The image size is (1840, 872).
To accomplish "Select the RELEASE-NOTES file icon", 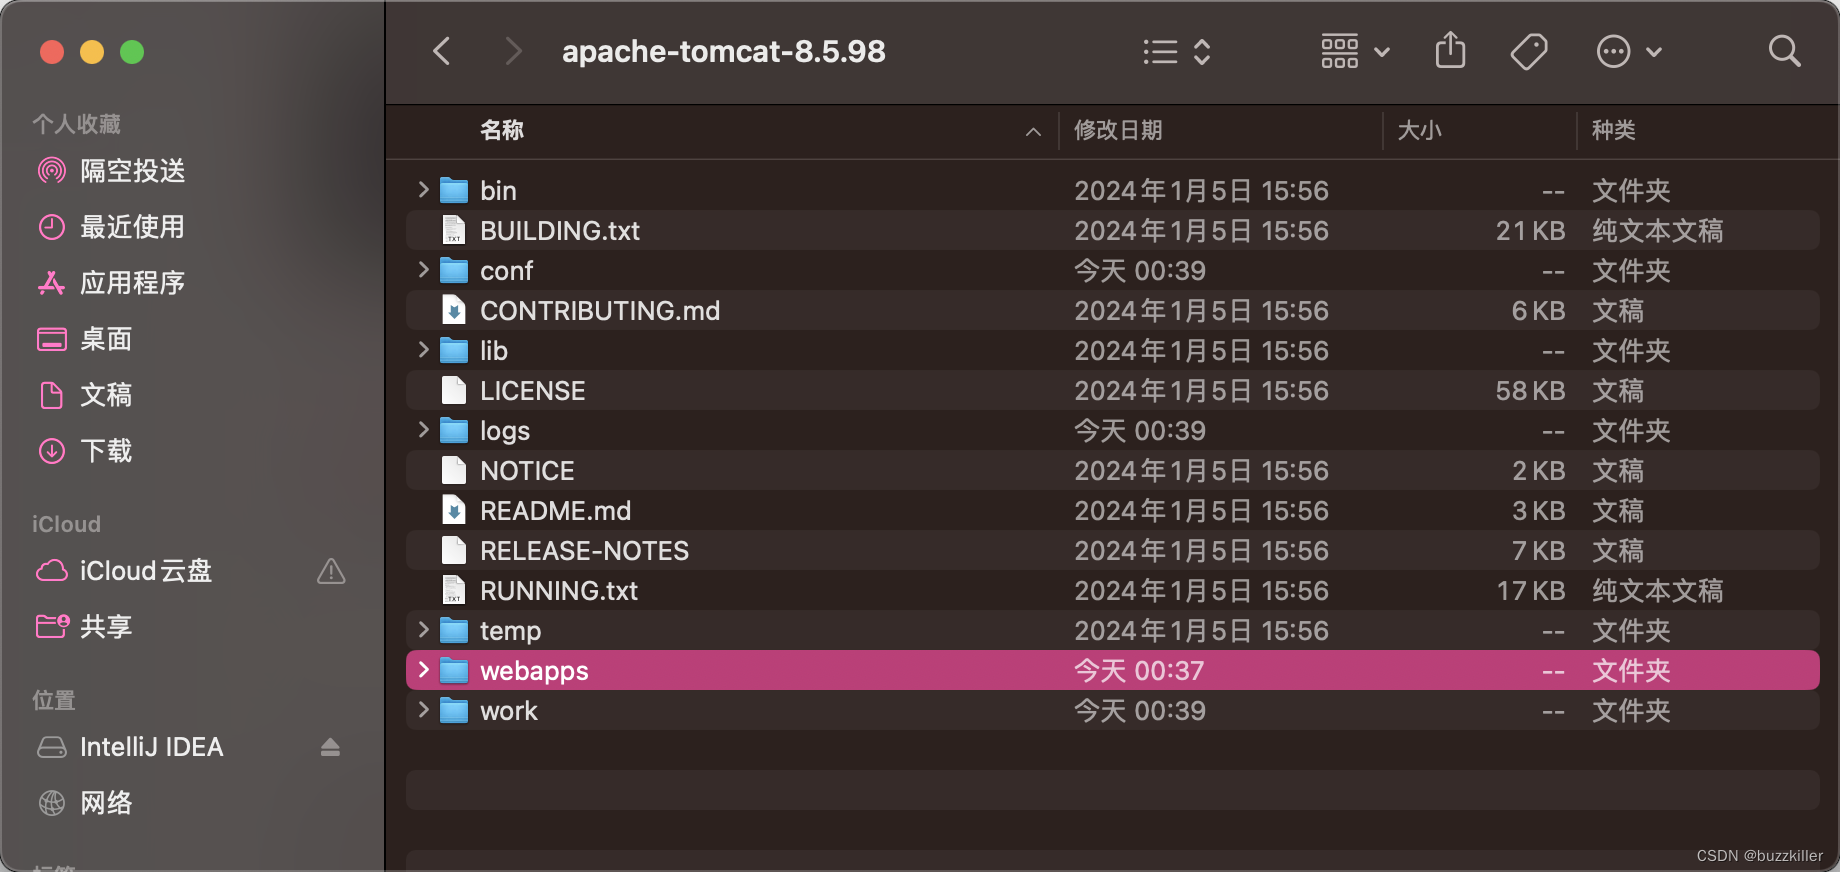I will coord(454,550).
